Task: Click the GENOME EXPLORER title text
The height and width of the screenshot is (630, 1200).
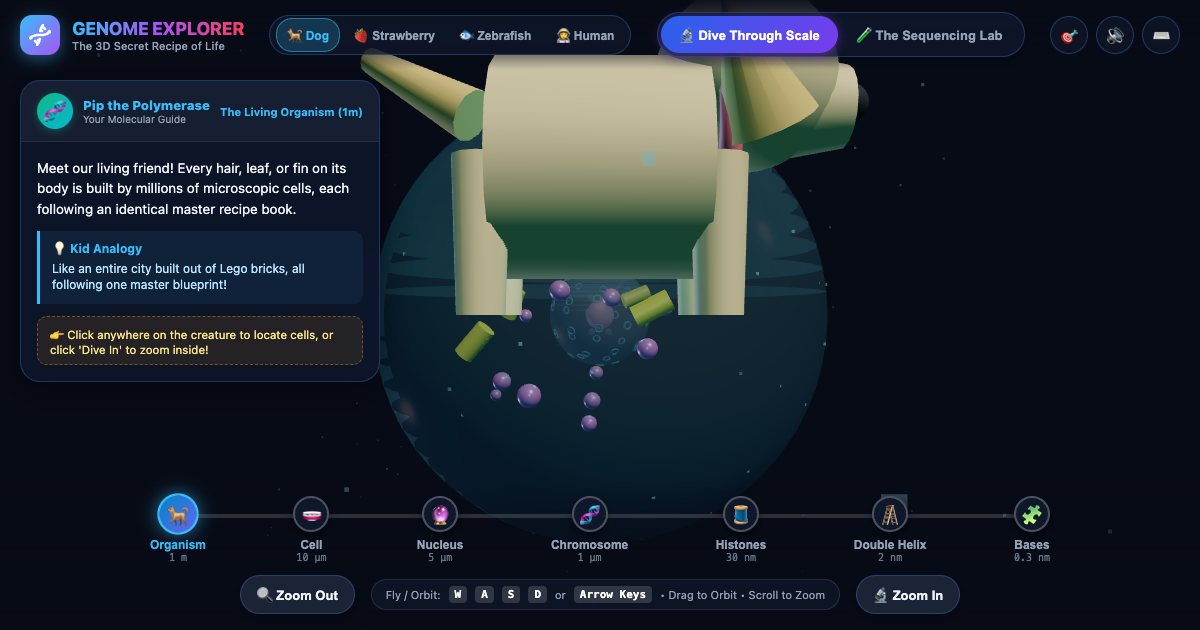Action: coord(158,28)
